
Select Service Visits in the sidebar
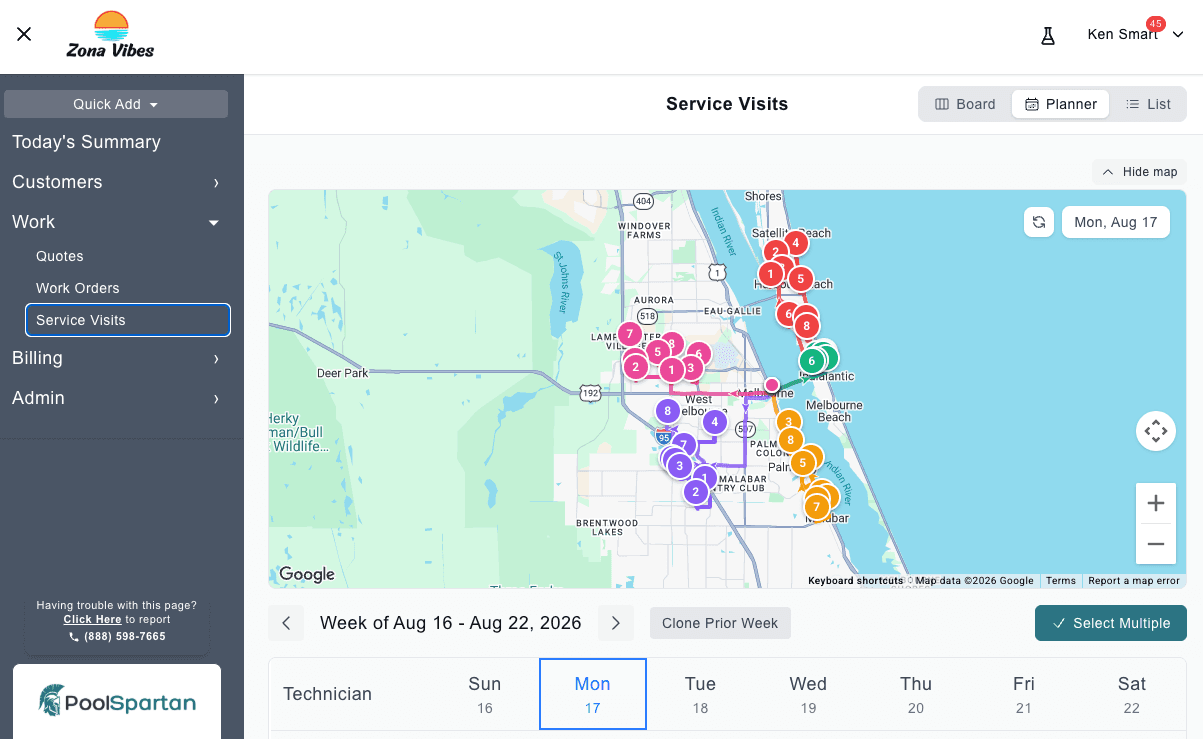click(128, 320)
